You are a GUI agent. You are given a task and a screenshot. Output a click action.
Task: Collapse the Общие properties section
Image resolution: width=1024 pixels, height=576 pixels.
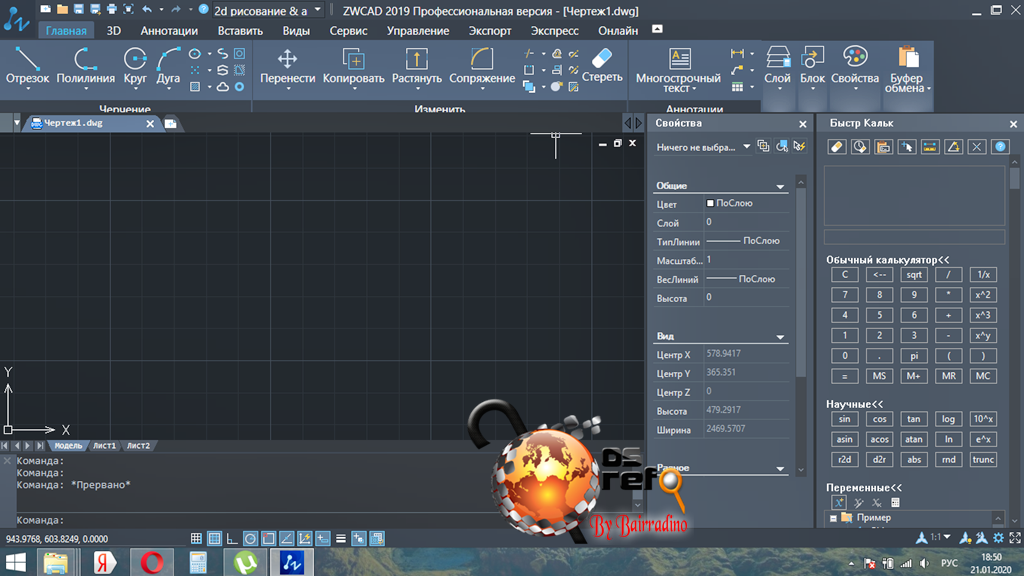point(780,186)
